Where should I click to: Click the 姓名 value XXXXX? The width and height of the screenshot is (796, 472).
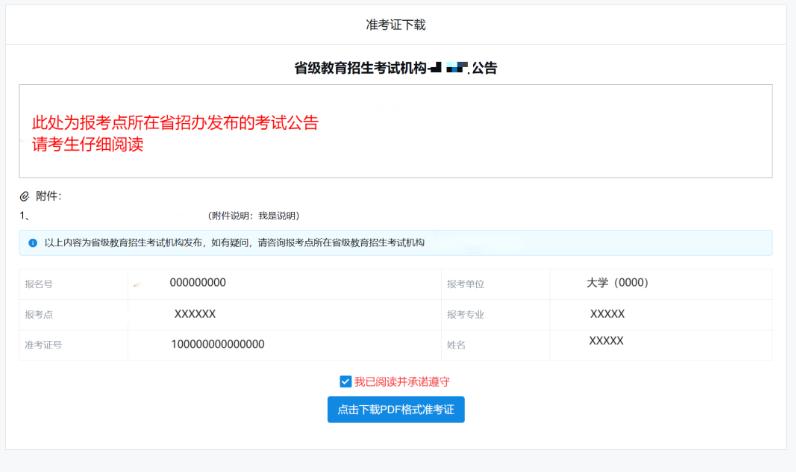(606, 341)
